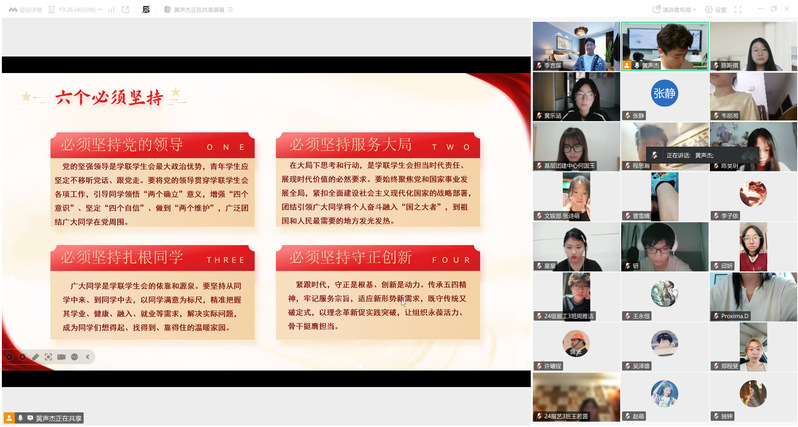Select the 黄声杰 highlighted speaker tile
The width and height of the screenshot is (798, 427).
click(x=664, y=46)
